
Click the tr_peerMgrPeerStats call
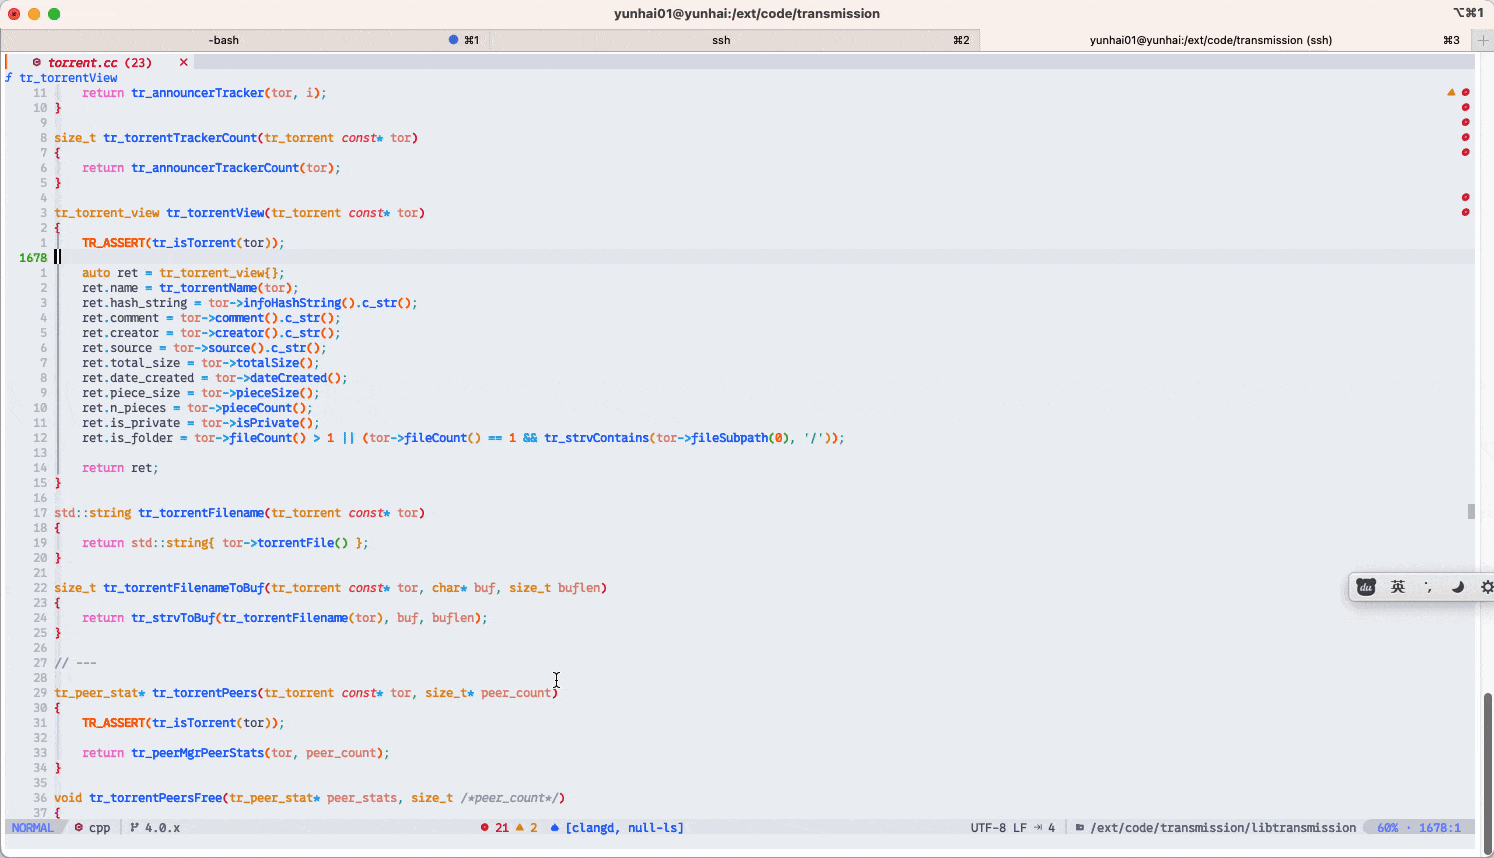coord(198,752)
